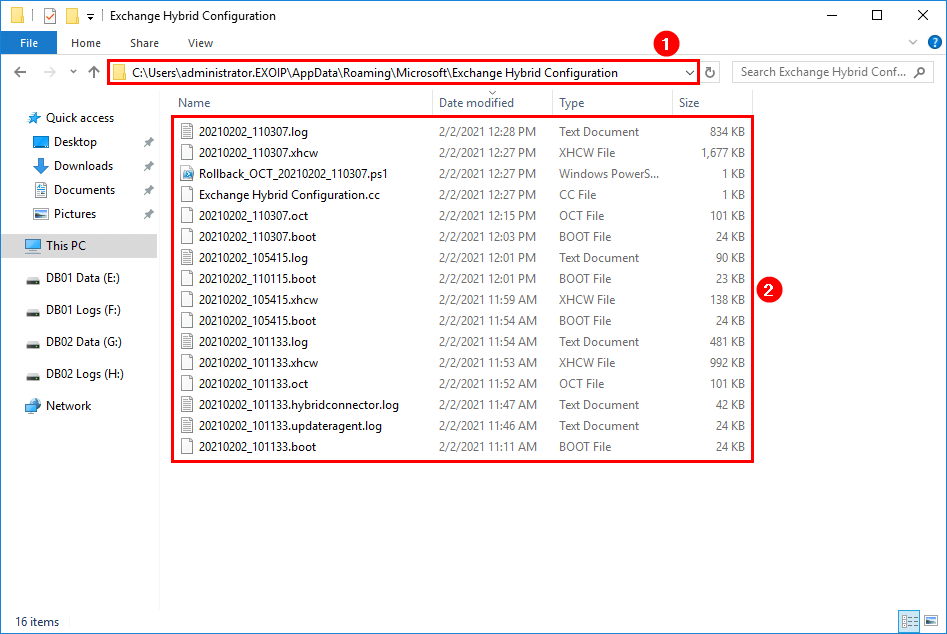Click the Pictures icon in sidebar
This screenshot has height=634, width=947.
[41, 214]
